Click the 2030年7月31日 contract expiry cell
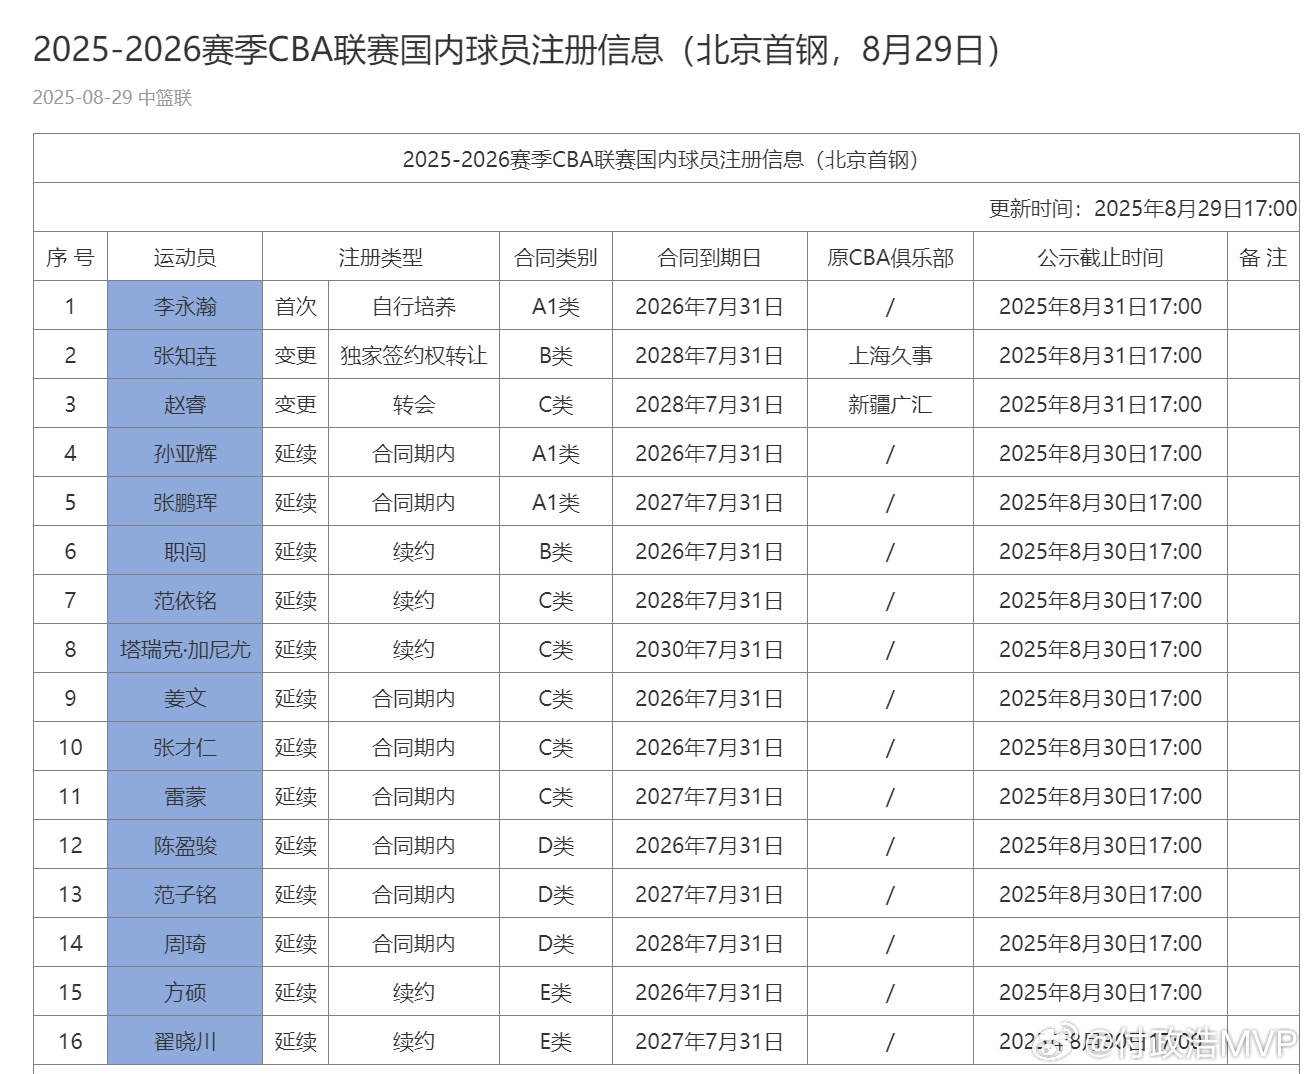 [710, 649]
